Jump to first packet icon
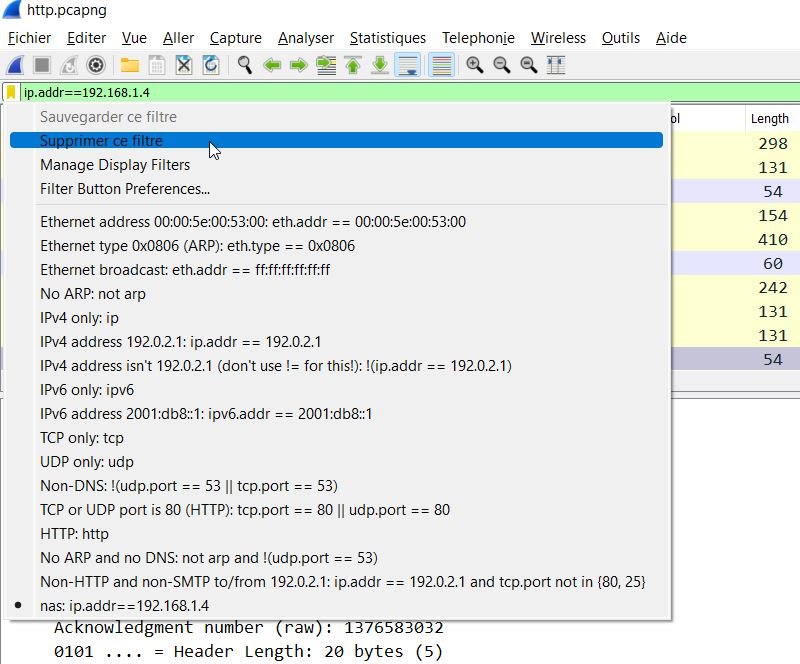 [353, 65]
